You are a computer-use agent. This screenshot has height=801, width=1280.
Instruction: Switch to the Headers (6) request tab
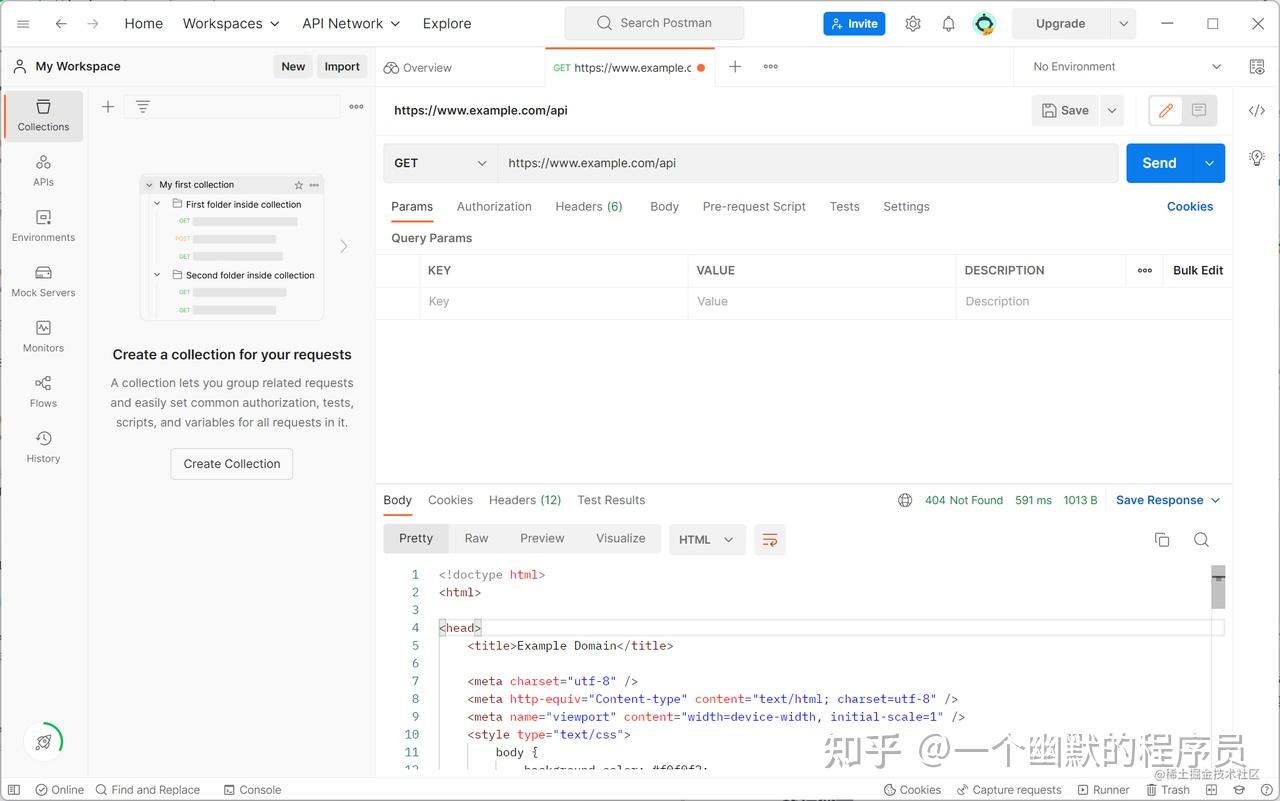(588, 206)
